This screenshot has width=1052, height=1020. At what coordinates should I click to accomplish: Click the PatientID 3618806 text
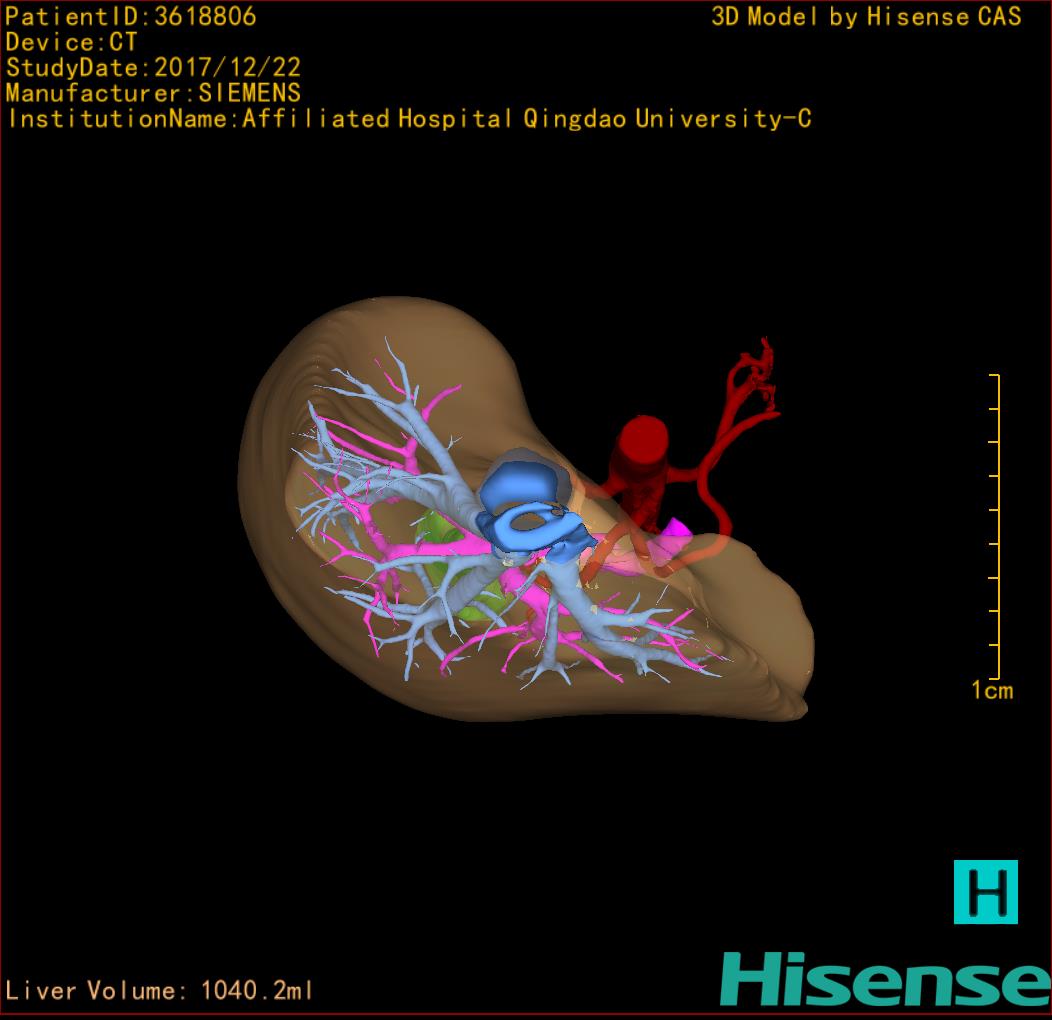[x=131, y=16]
